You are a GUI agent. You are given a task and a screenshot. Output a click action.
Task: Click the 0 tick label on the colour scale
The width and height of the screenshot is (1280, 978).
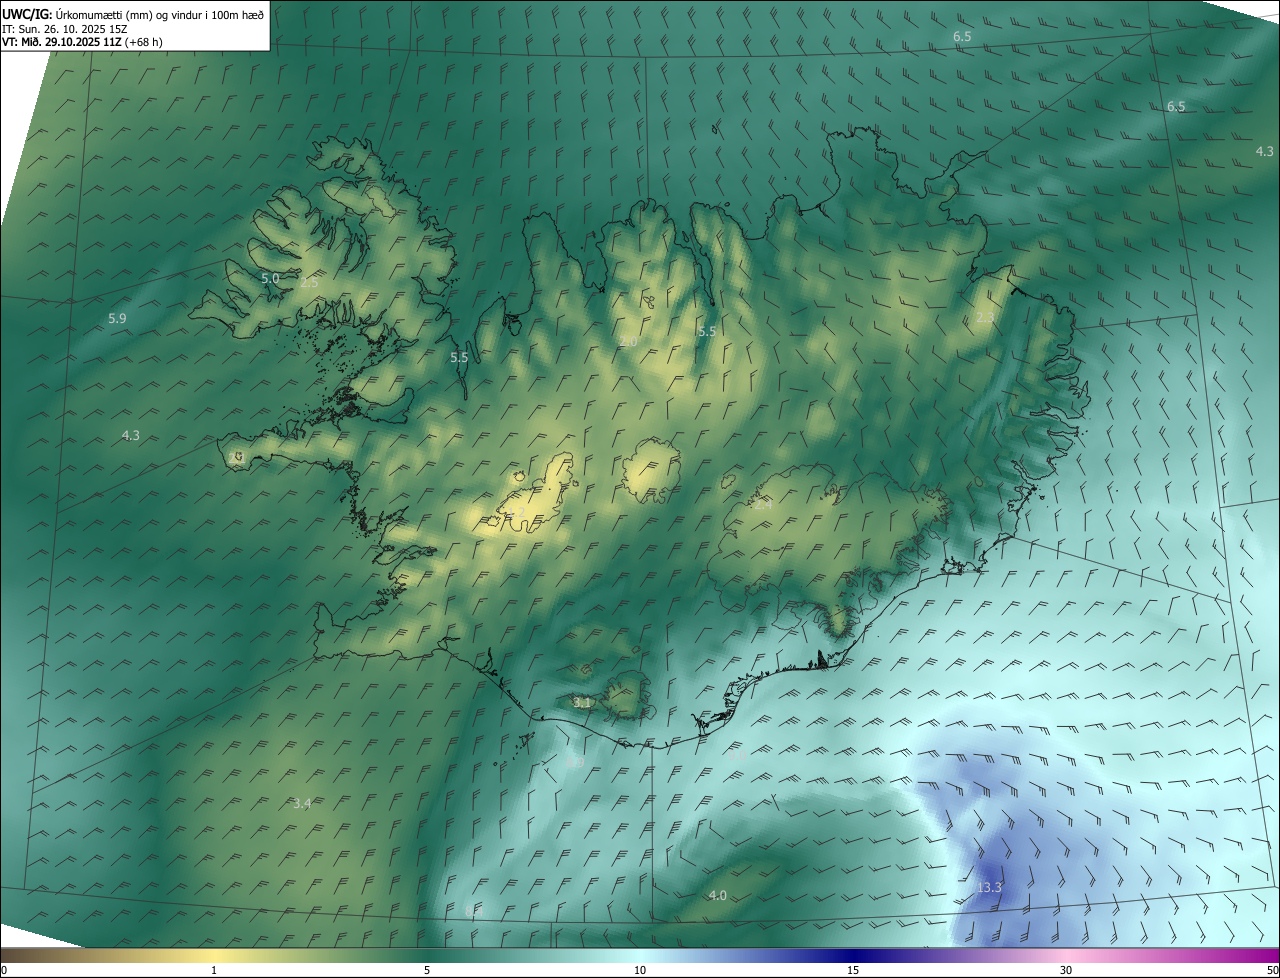click(4, 970)
